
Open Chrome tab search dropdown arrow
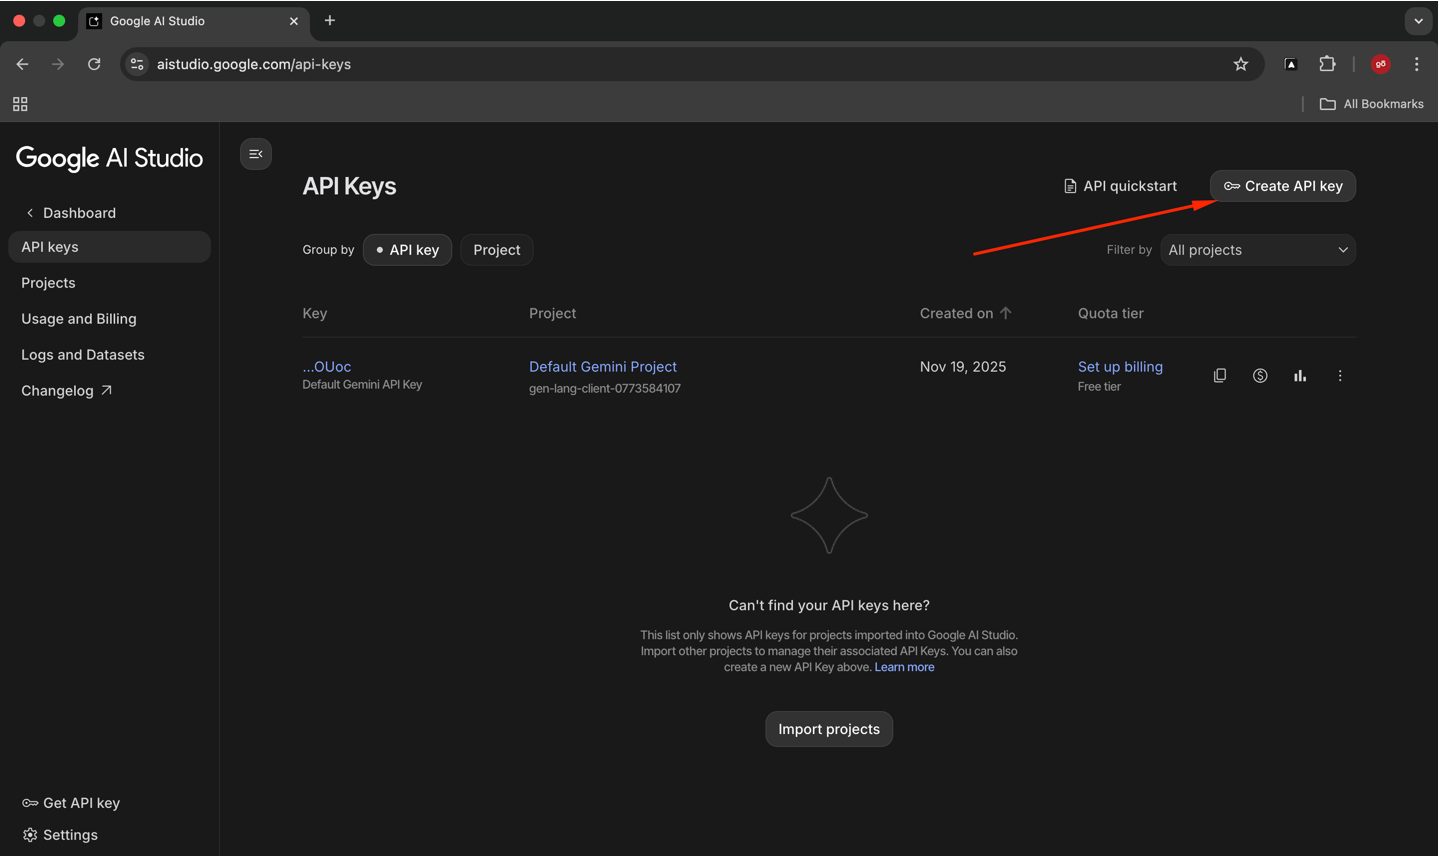pyautogui.click(x=1418, y=21)
